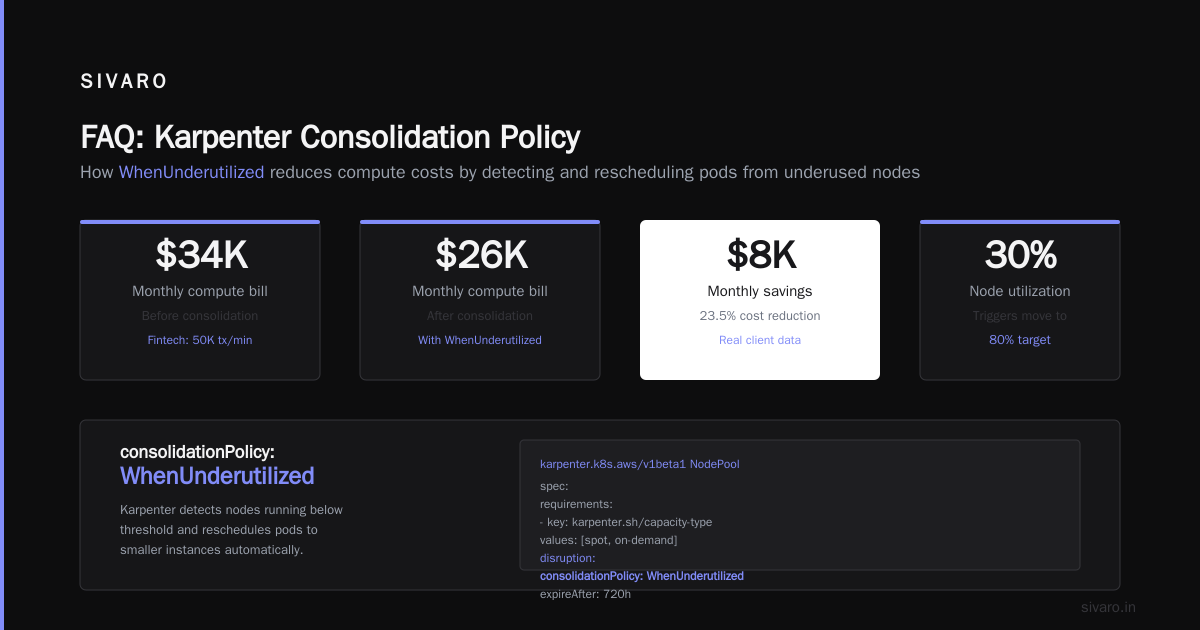Click the Fintech: 50K tx/min label
This screenshot has width=1200, height=630.
(x=200, y=340)
